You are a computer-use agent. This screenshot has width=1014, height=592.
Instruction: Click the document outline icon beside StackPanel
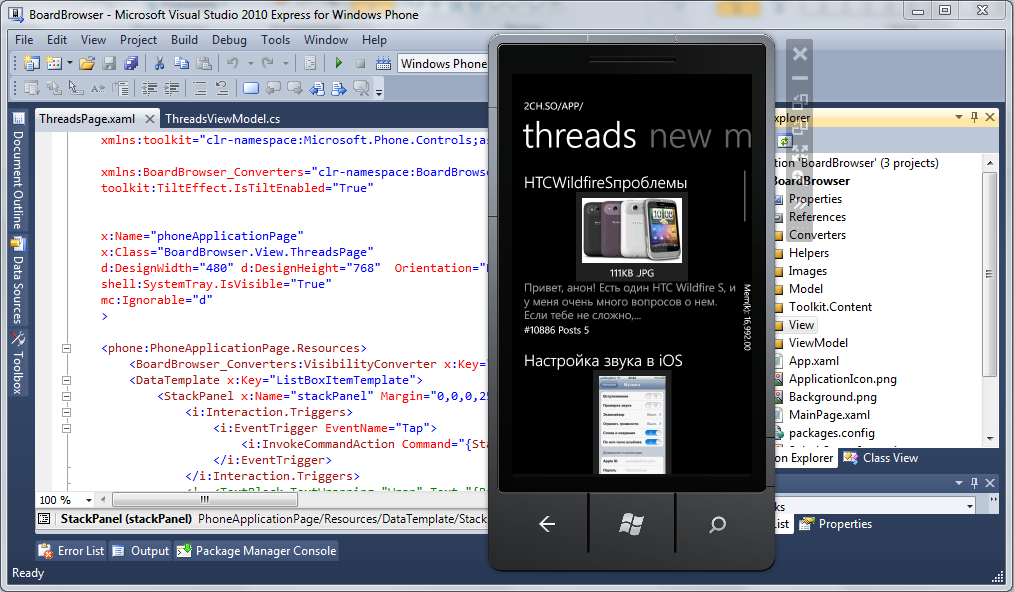(44, 518)
